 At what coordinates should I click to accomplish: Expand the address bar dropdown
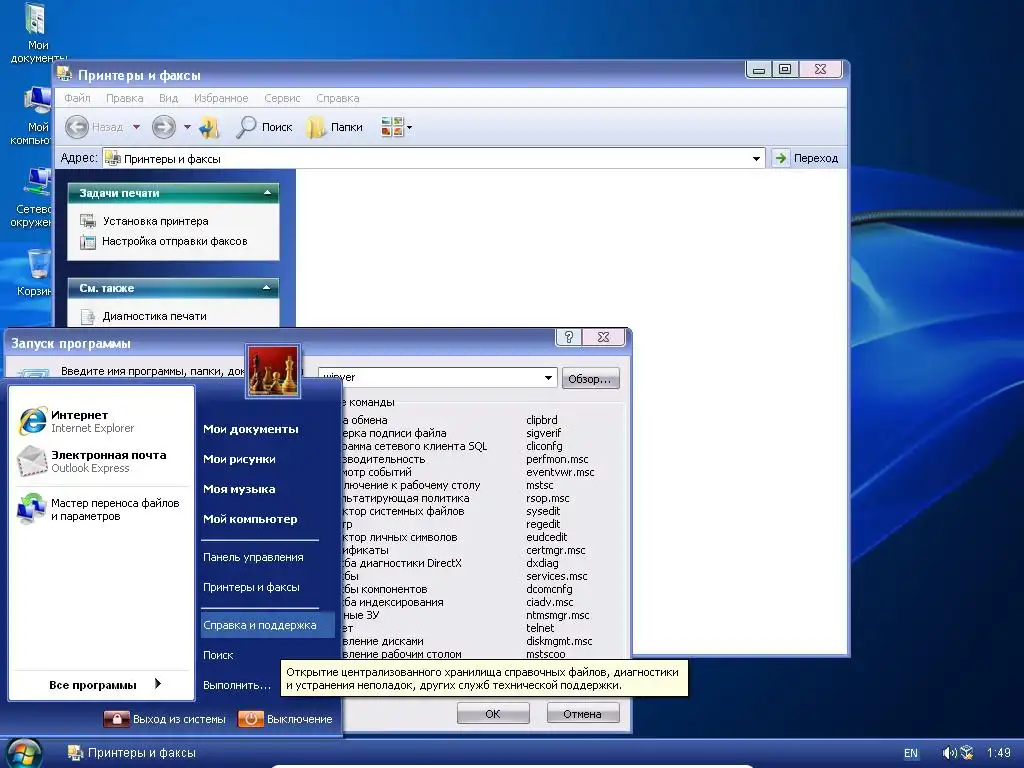tap(756, 159)
